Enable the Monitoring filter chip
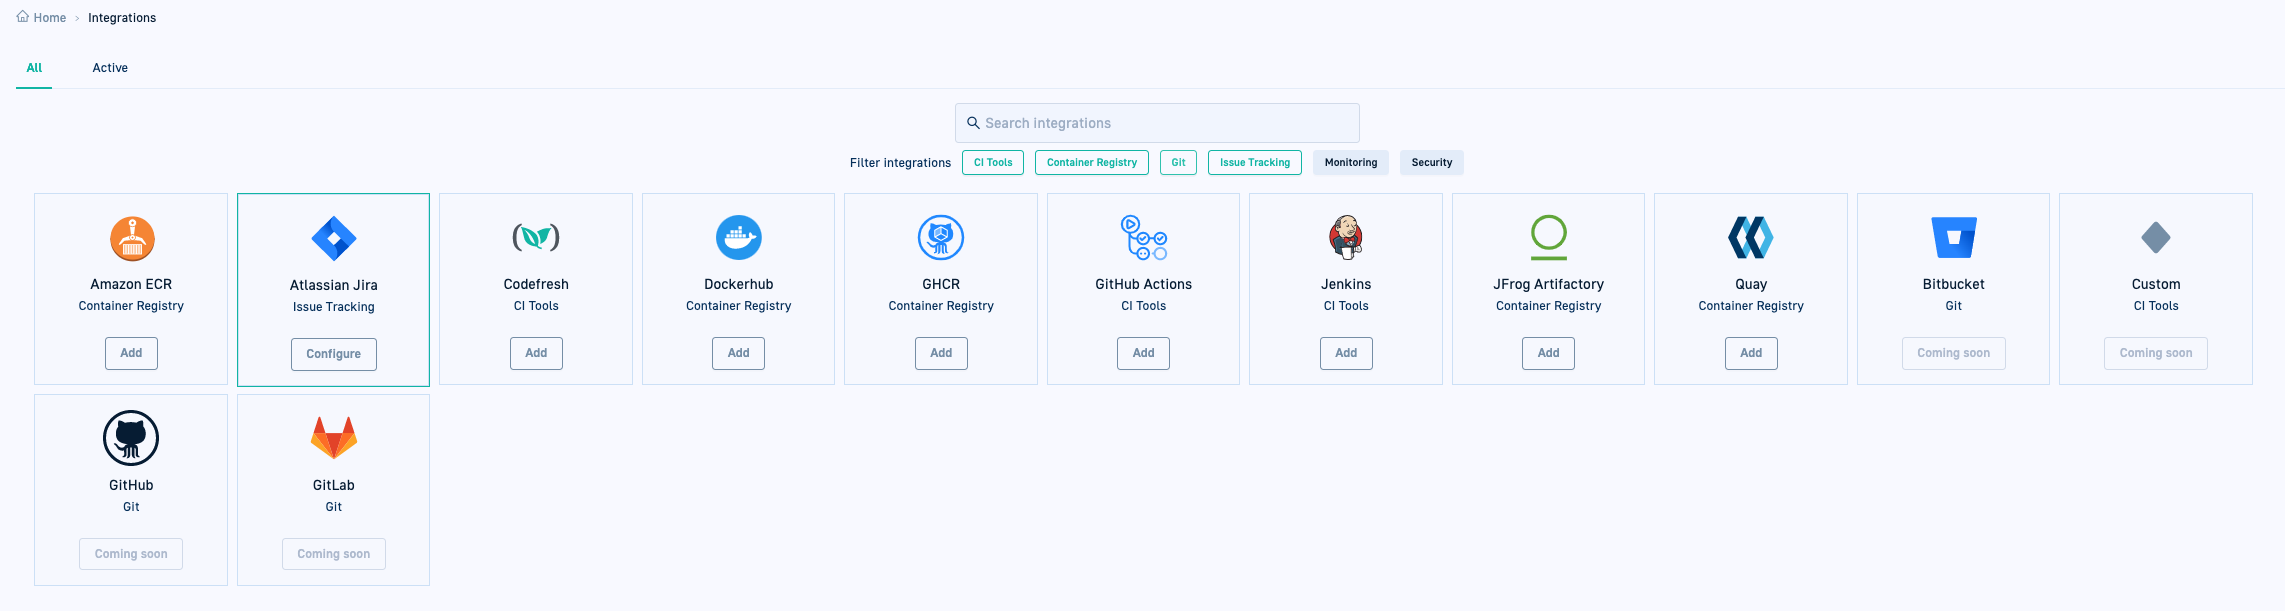Screen dimensions: 2285x611 click(x=1350, y=163)
